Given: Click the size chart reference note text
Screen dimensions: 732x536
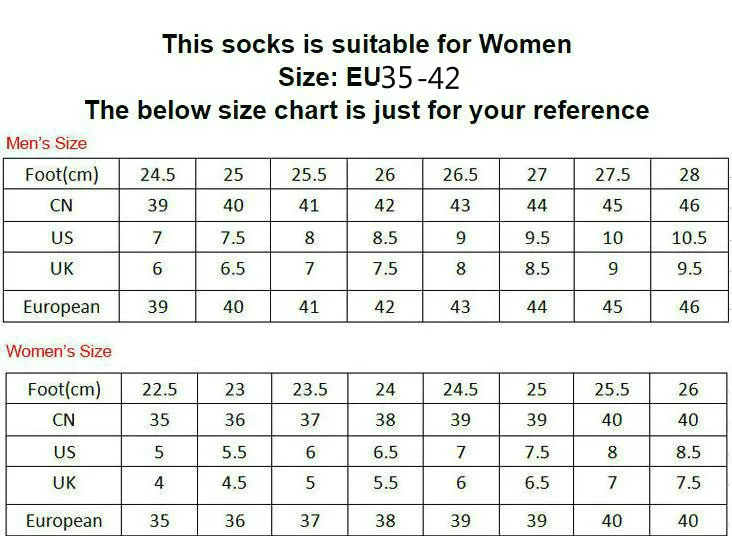Looking at the screenshot, I should [x=366, y=110].
